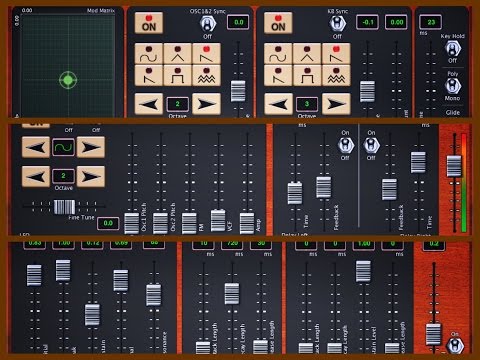Click the LFO sine waveform display
This screenshot has height=360, width=480.
click(x=63, y=147)
